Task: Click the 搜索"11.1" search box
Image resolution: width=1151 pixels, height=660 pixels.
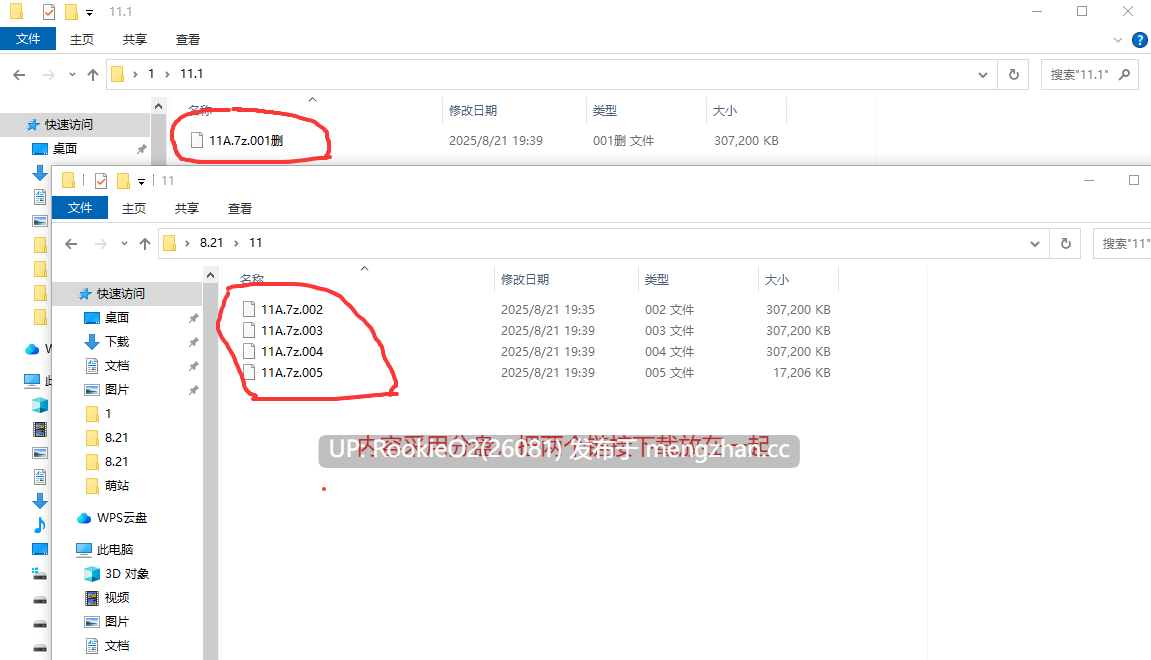Action: pyautogui.click(x=1090, y=74)
